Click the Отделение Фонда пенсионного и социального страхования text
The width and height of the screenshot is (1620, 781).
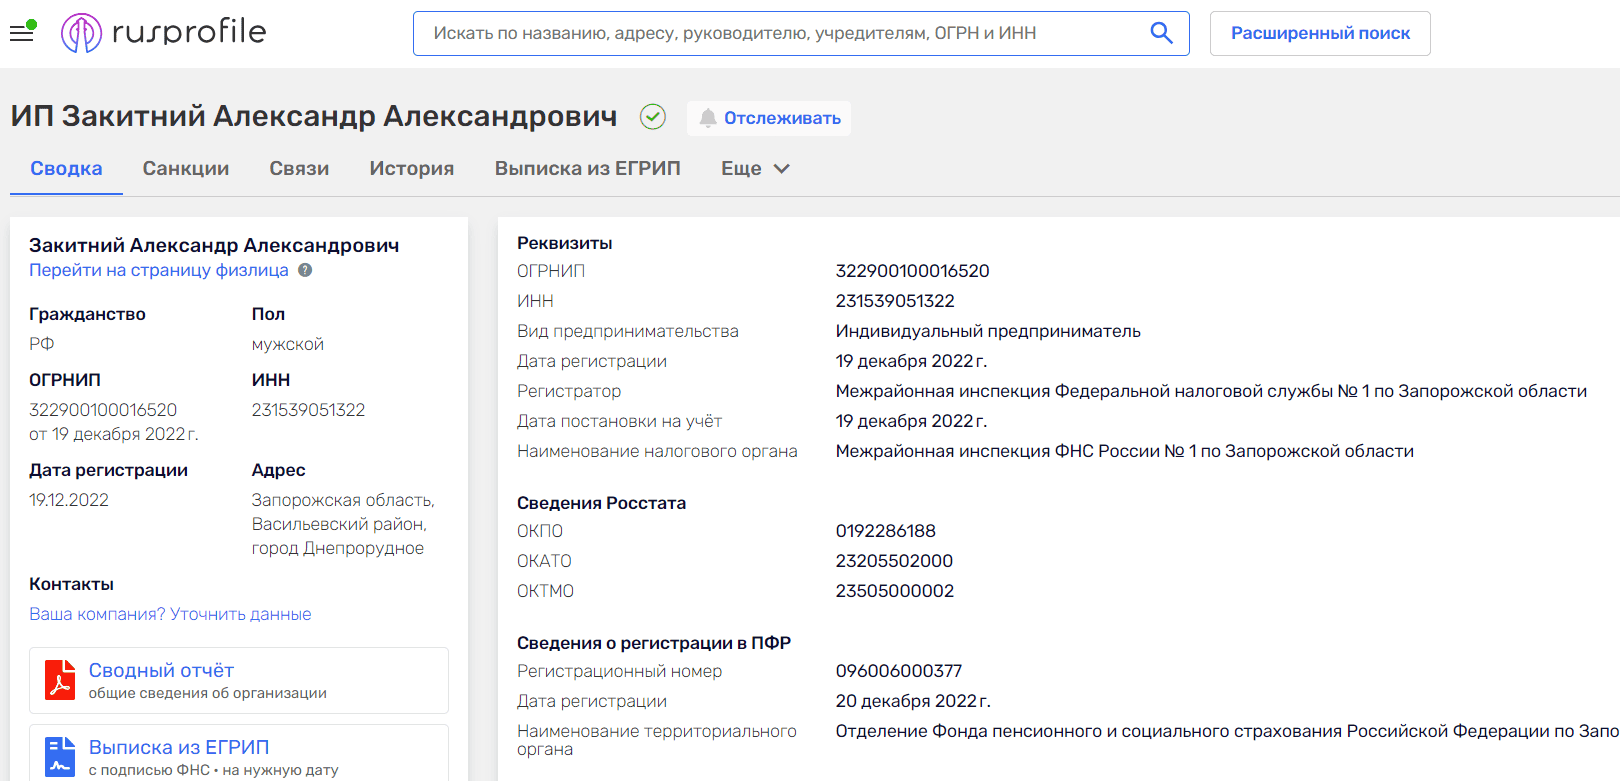pos(1227,731)
